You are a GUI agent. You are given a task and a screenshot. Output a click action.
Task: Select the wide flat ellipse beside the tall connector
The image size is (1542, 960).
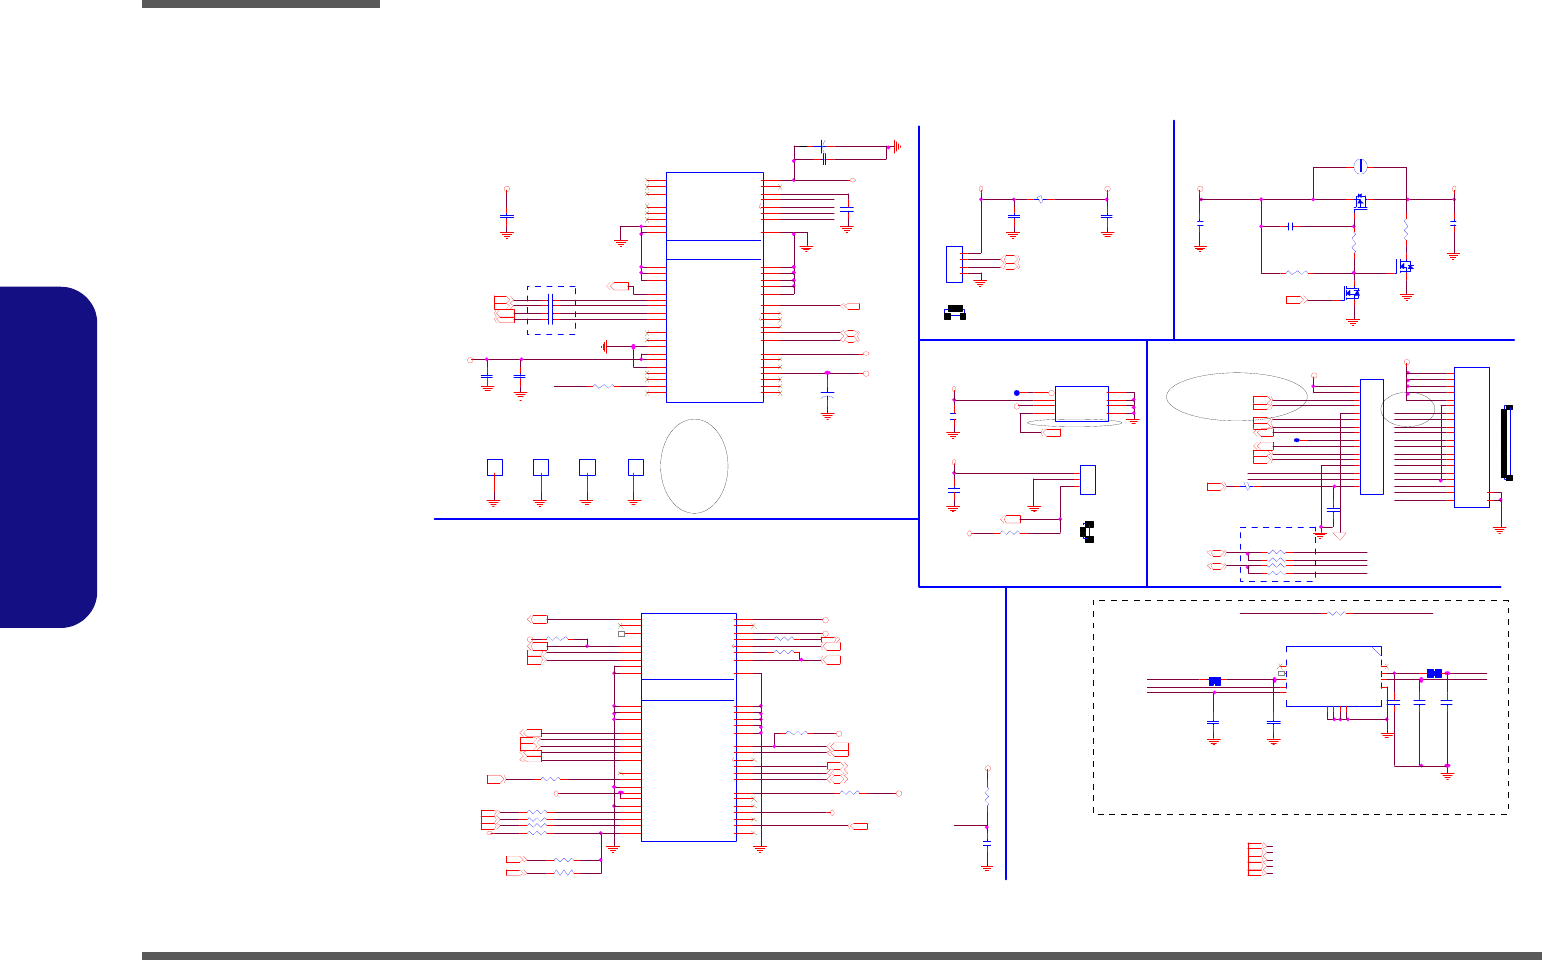1237,396
